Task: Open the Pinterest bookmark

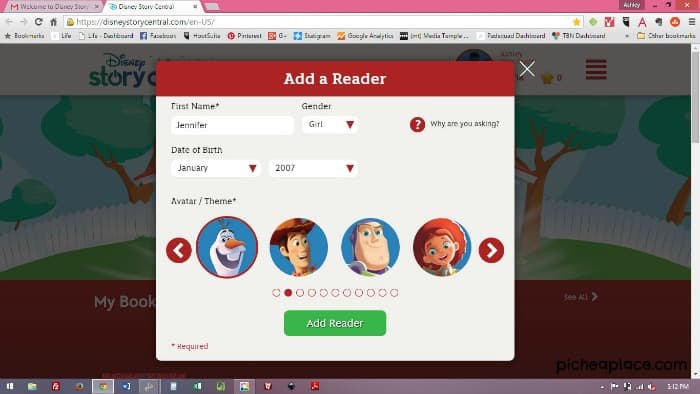Action: (244, 36)
